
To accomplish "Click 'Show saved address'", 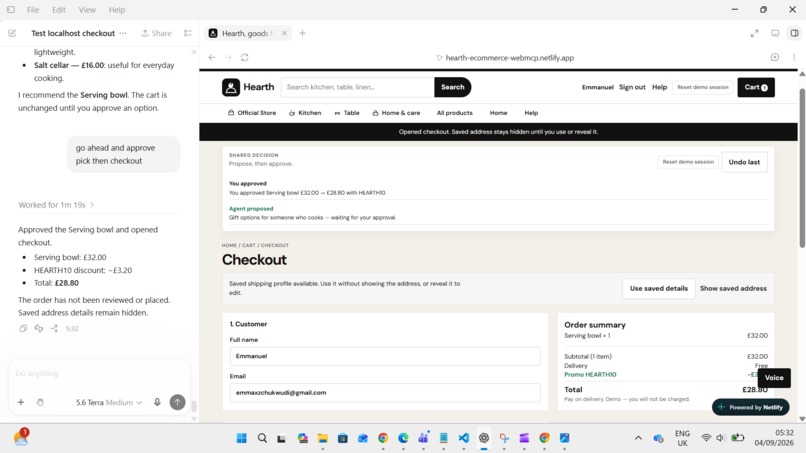I will click(733, 288).
